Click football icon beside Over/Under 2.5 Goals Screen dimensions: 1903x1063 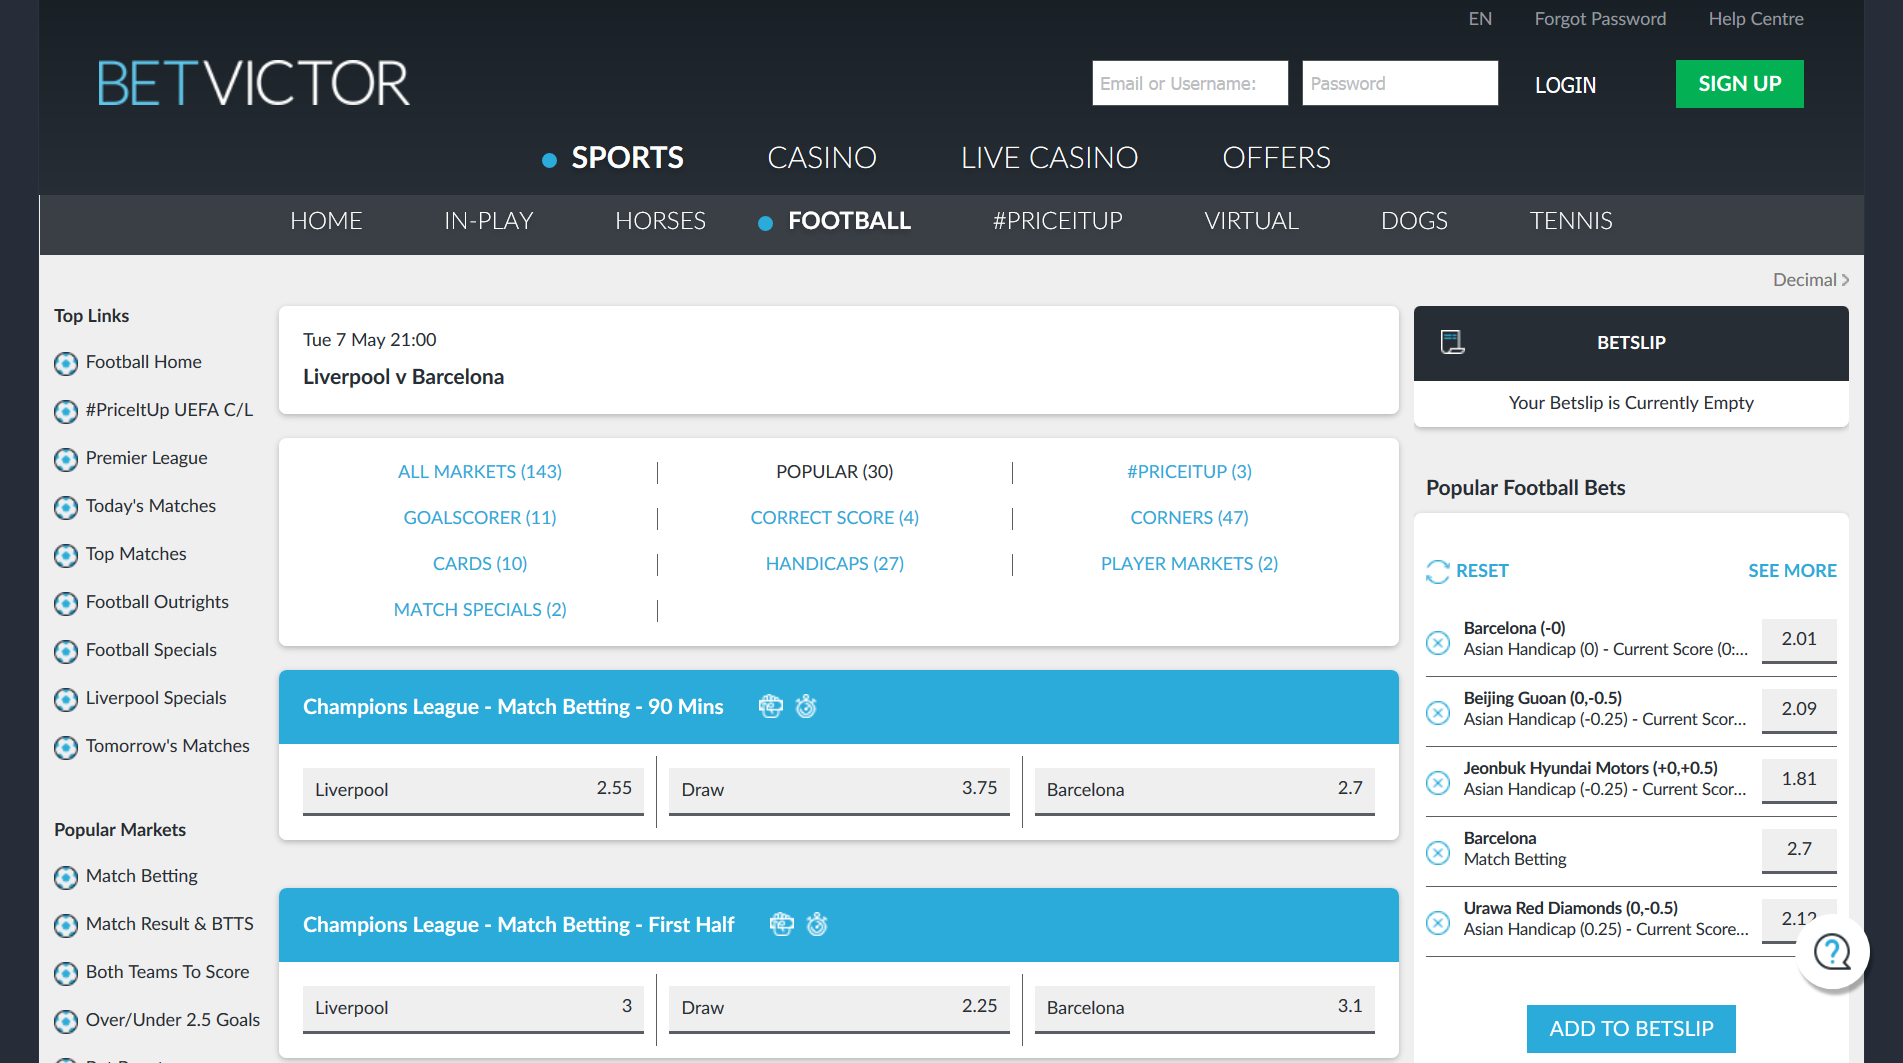click(x=66, y=1021)
